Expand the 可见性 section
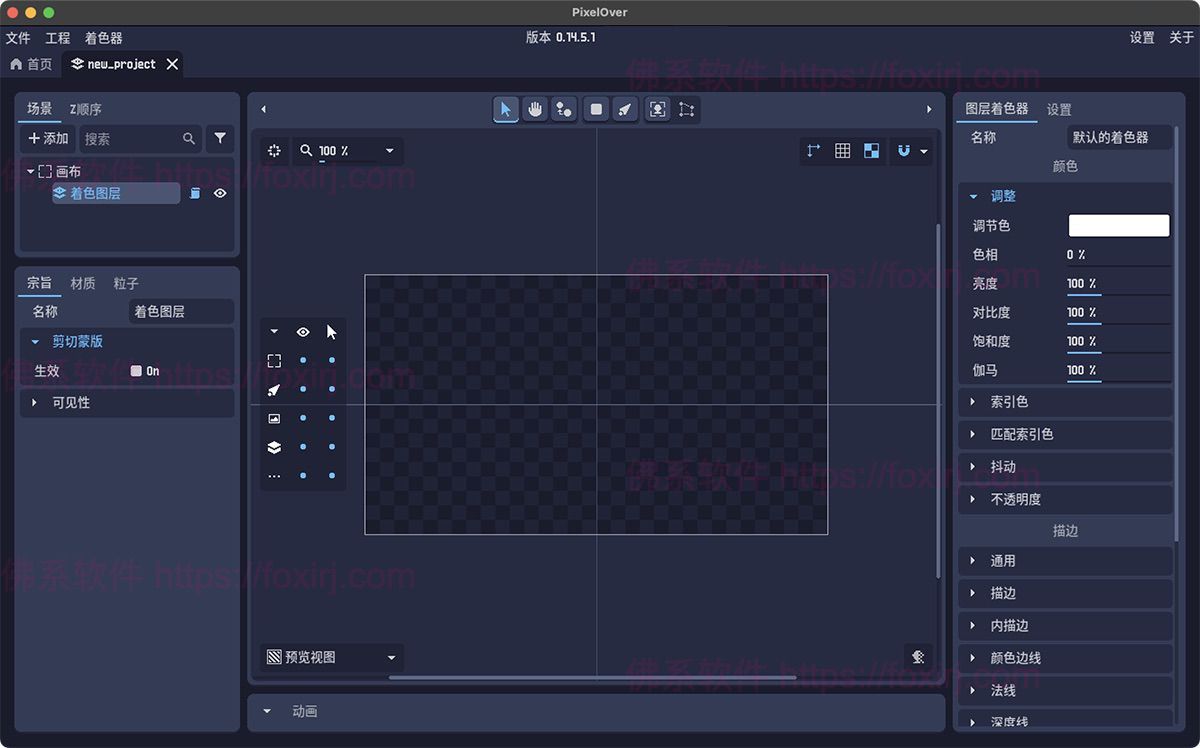This screenshot has height=748, width=1200. point(71,403)
